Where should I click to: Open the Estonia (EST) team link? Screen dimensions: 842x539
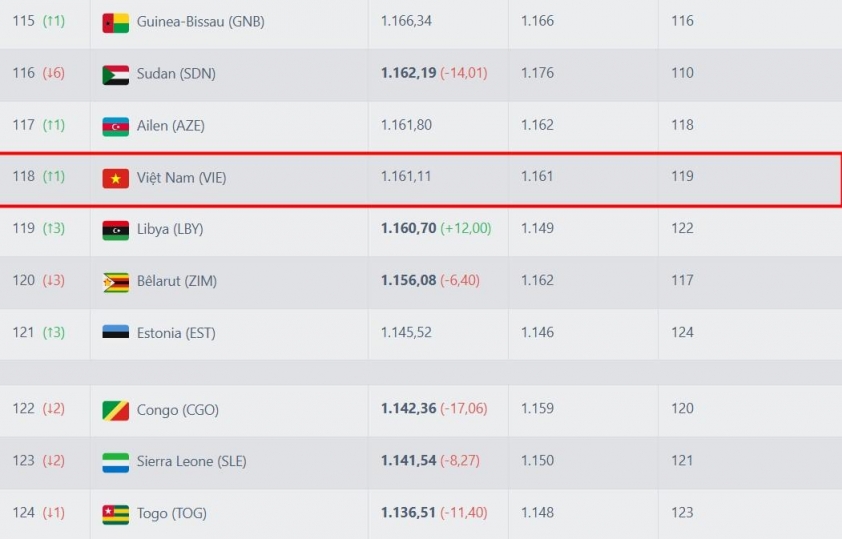pyautogui.click(x=176, y=333)
